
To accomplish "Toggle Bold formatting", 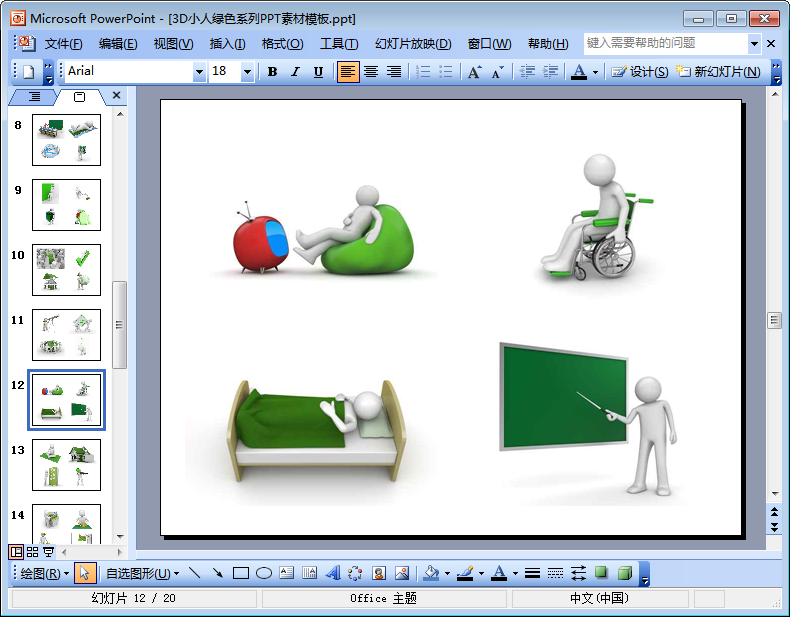I will 273,72.
